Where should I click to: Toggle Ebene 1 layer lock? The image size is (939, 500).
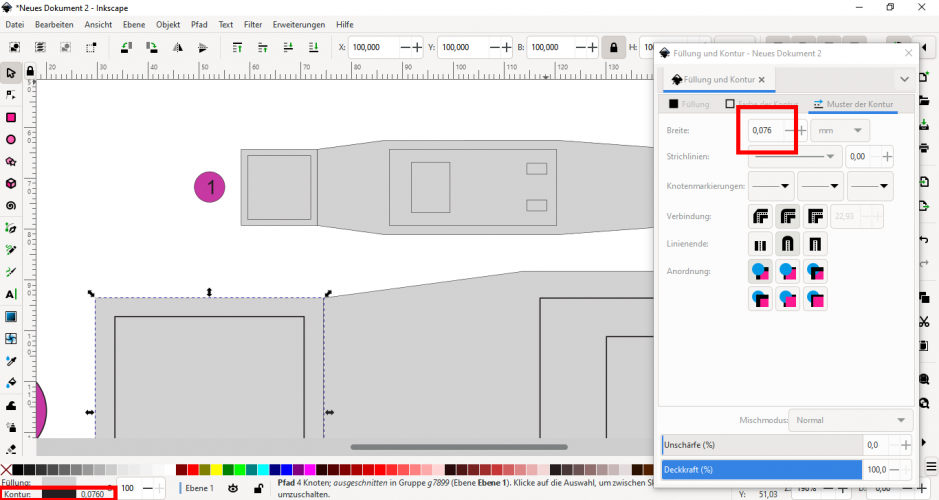click(x=258, y=488)
